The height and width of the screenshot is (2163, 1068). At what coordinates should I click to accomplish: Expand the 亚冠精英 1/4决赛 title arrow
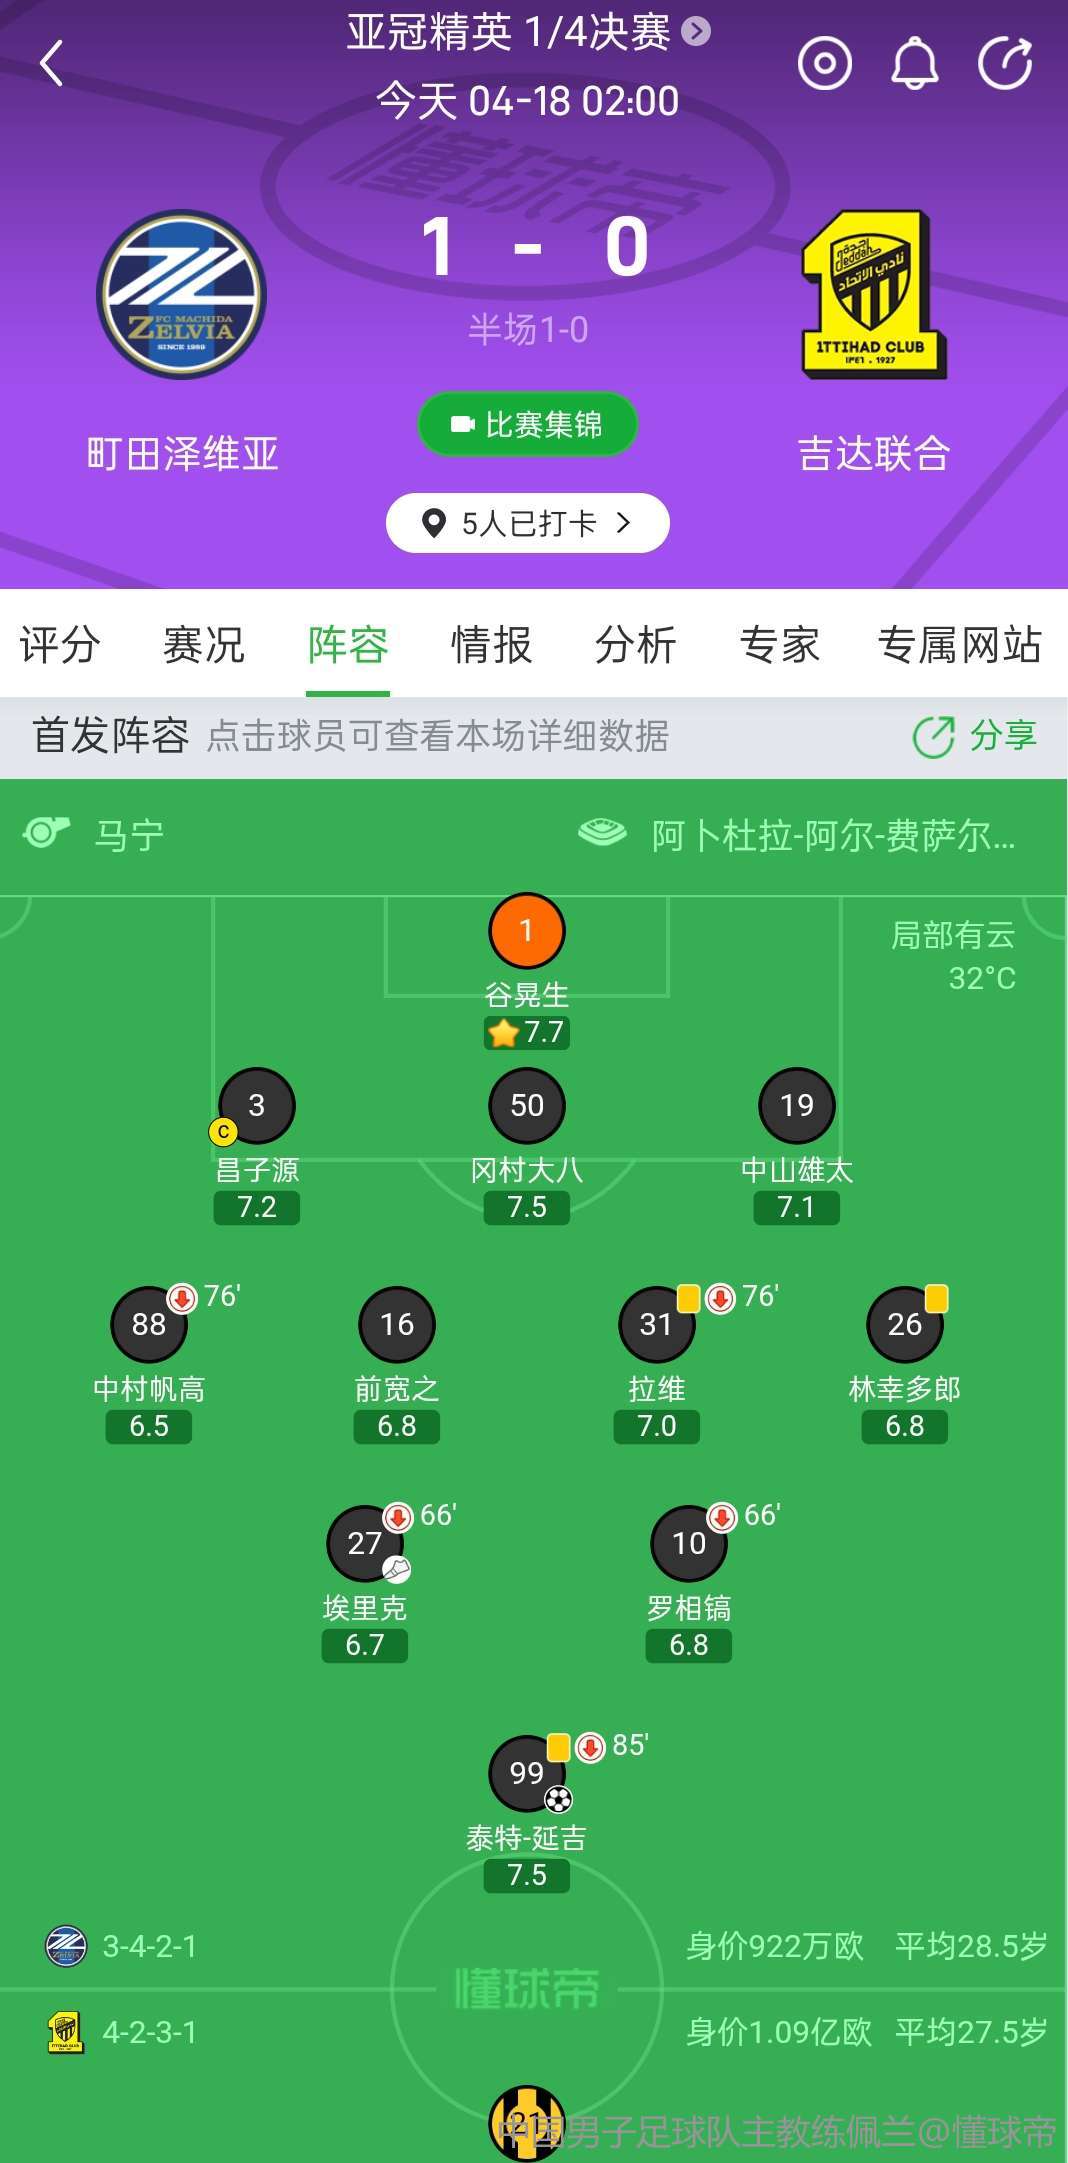(696, 32)
